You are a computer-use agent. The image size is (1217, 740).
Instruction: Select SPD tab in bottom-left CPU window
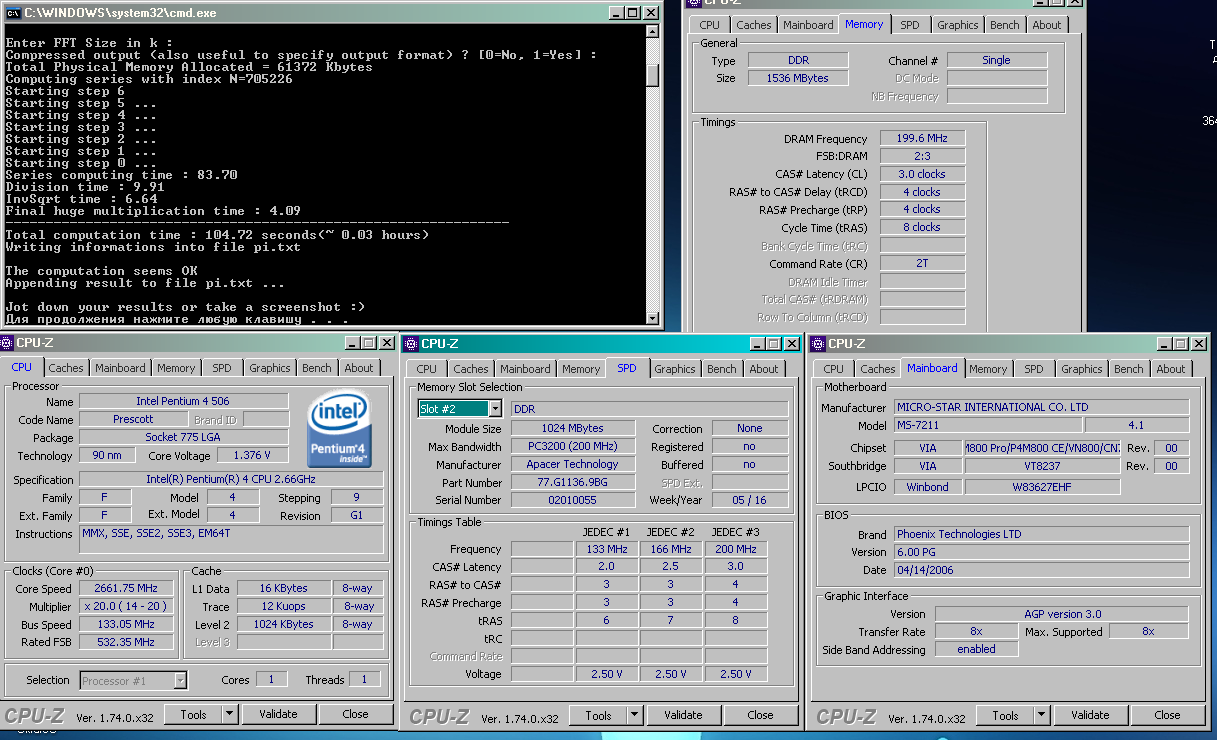pyautogui.click(x=222, y=368)
